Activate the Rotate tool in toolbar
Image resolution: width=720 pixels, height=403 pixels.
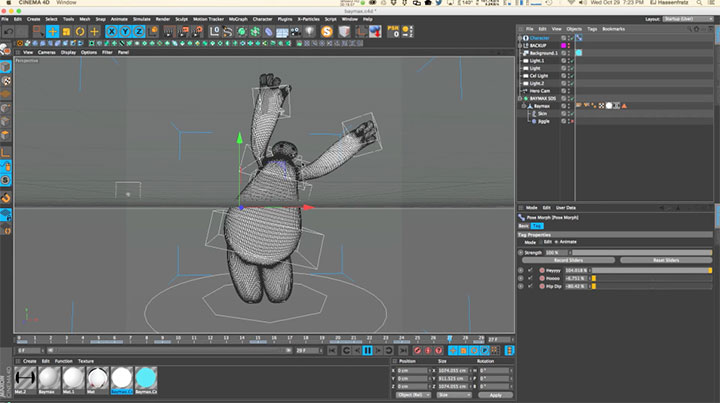pyautogui.click(x=80, y=32)
